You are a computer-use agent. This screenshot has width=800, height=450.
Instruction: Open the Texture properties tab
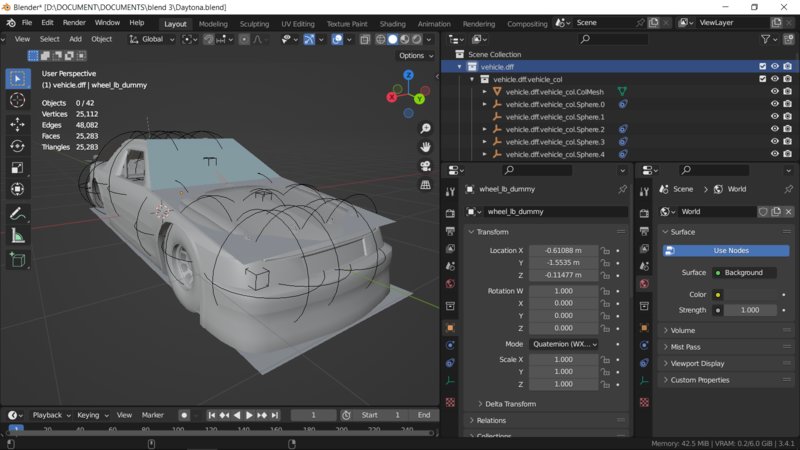[450, 402]
